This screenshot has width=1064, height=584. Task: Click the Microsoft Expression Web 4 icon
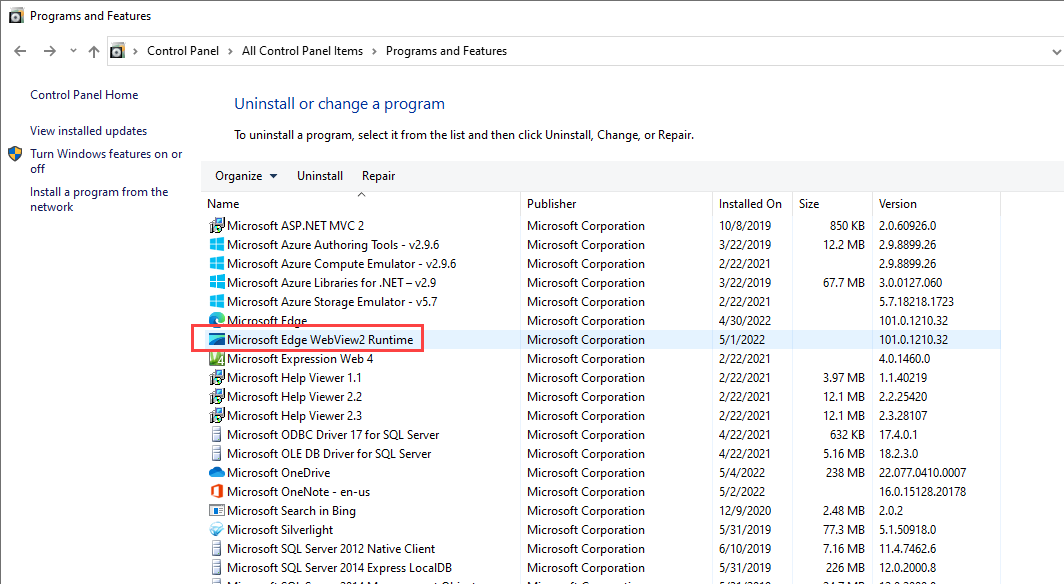[x=216, y=359]
